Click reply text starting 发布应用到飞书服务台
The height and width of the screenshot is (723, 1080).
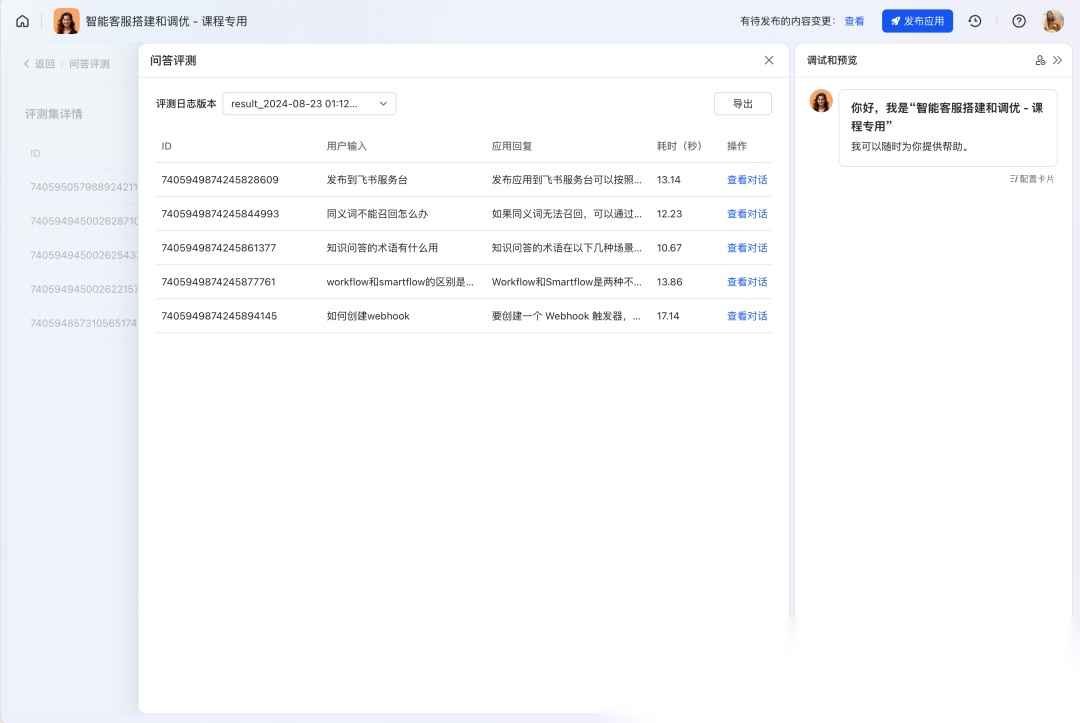(566, 180)
